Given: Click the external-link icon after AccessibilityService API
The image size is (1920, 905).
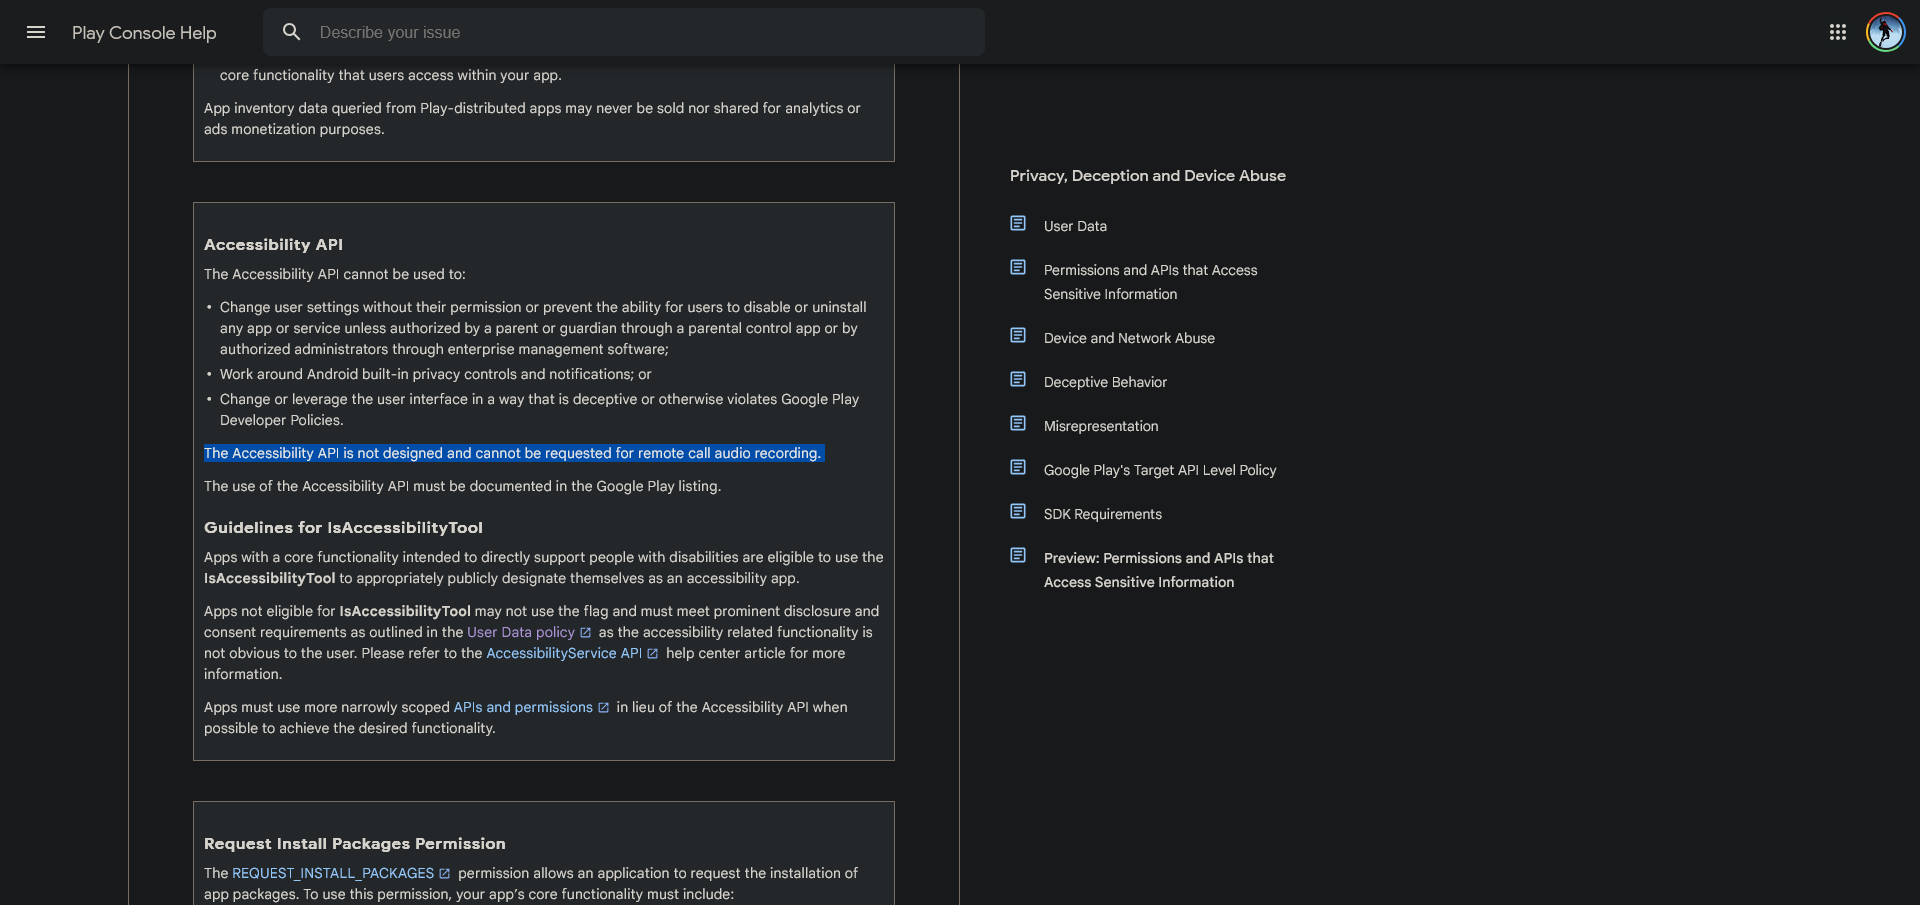Looking at the screenshot, I should 653,654.
